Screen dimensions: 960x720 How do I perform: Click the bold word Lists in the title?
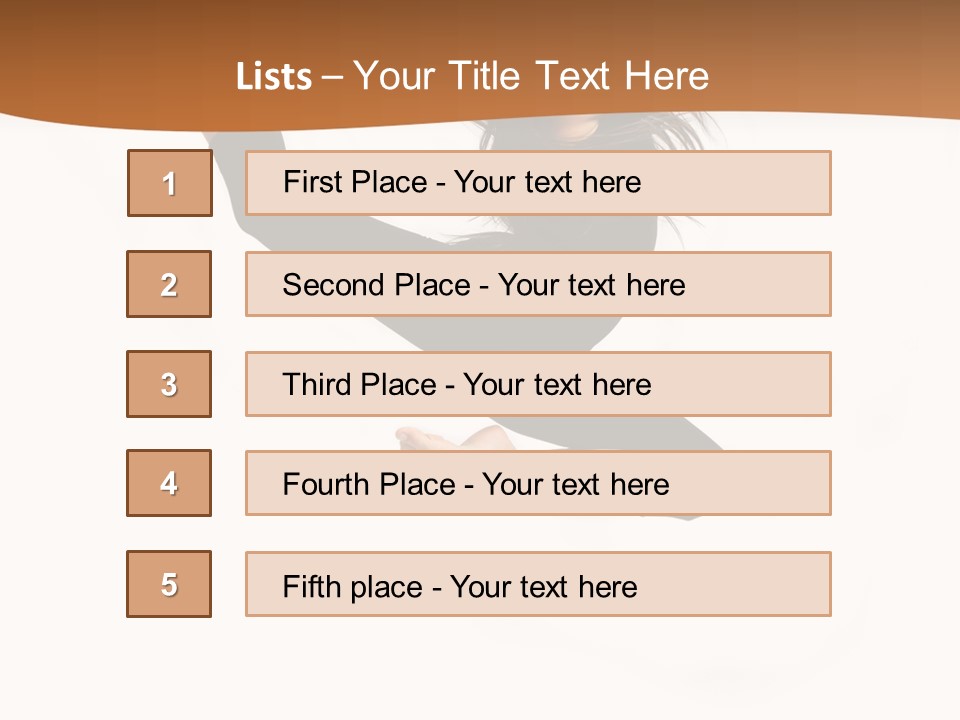(x=274, y=77)
